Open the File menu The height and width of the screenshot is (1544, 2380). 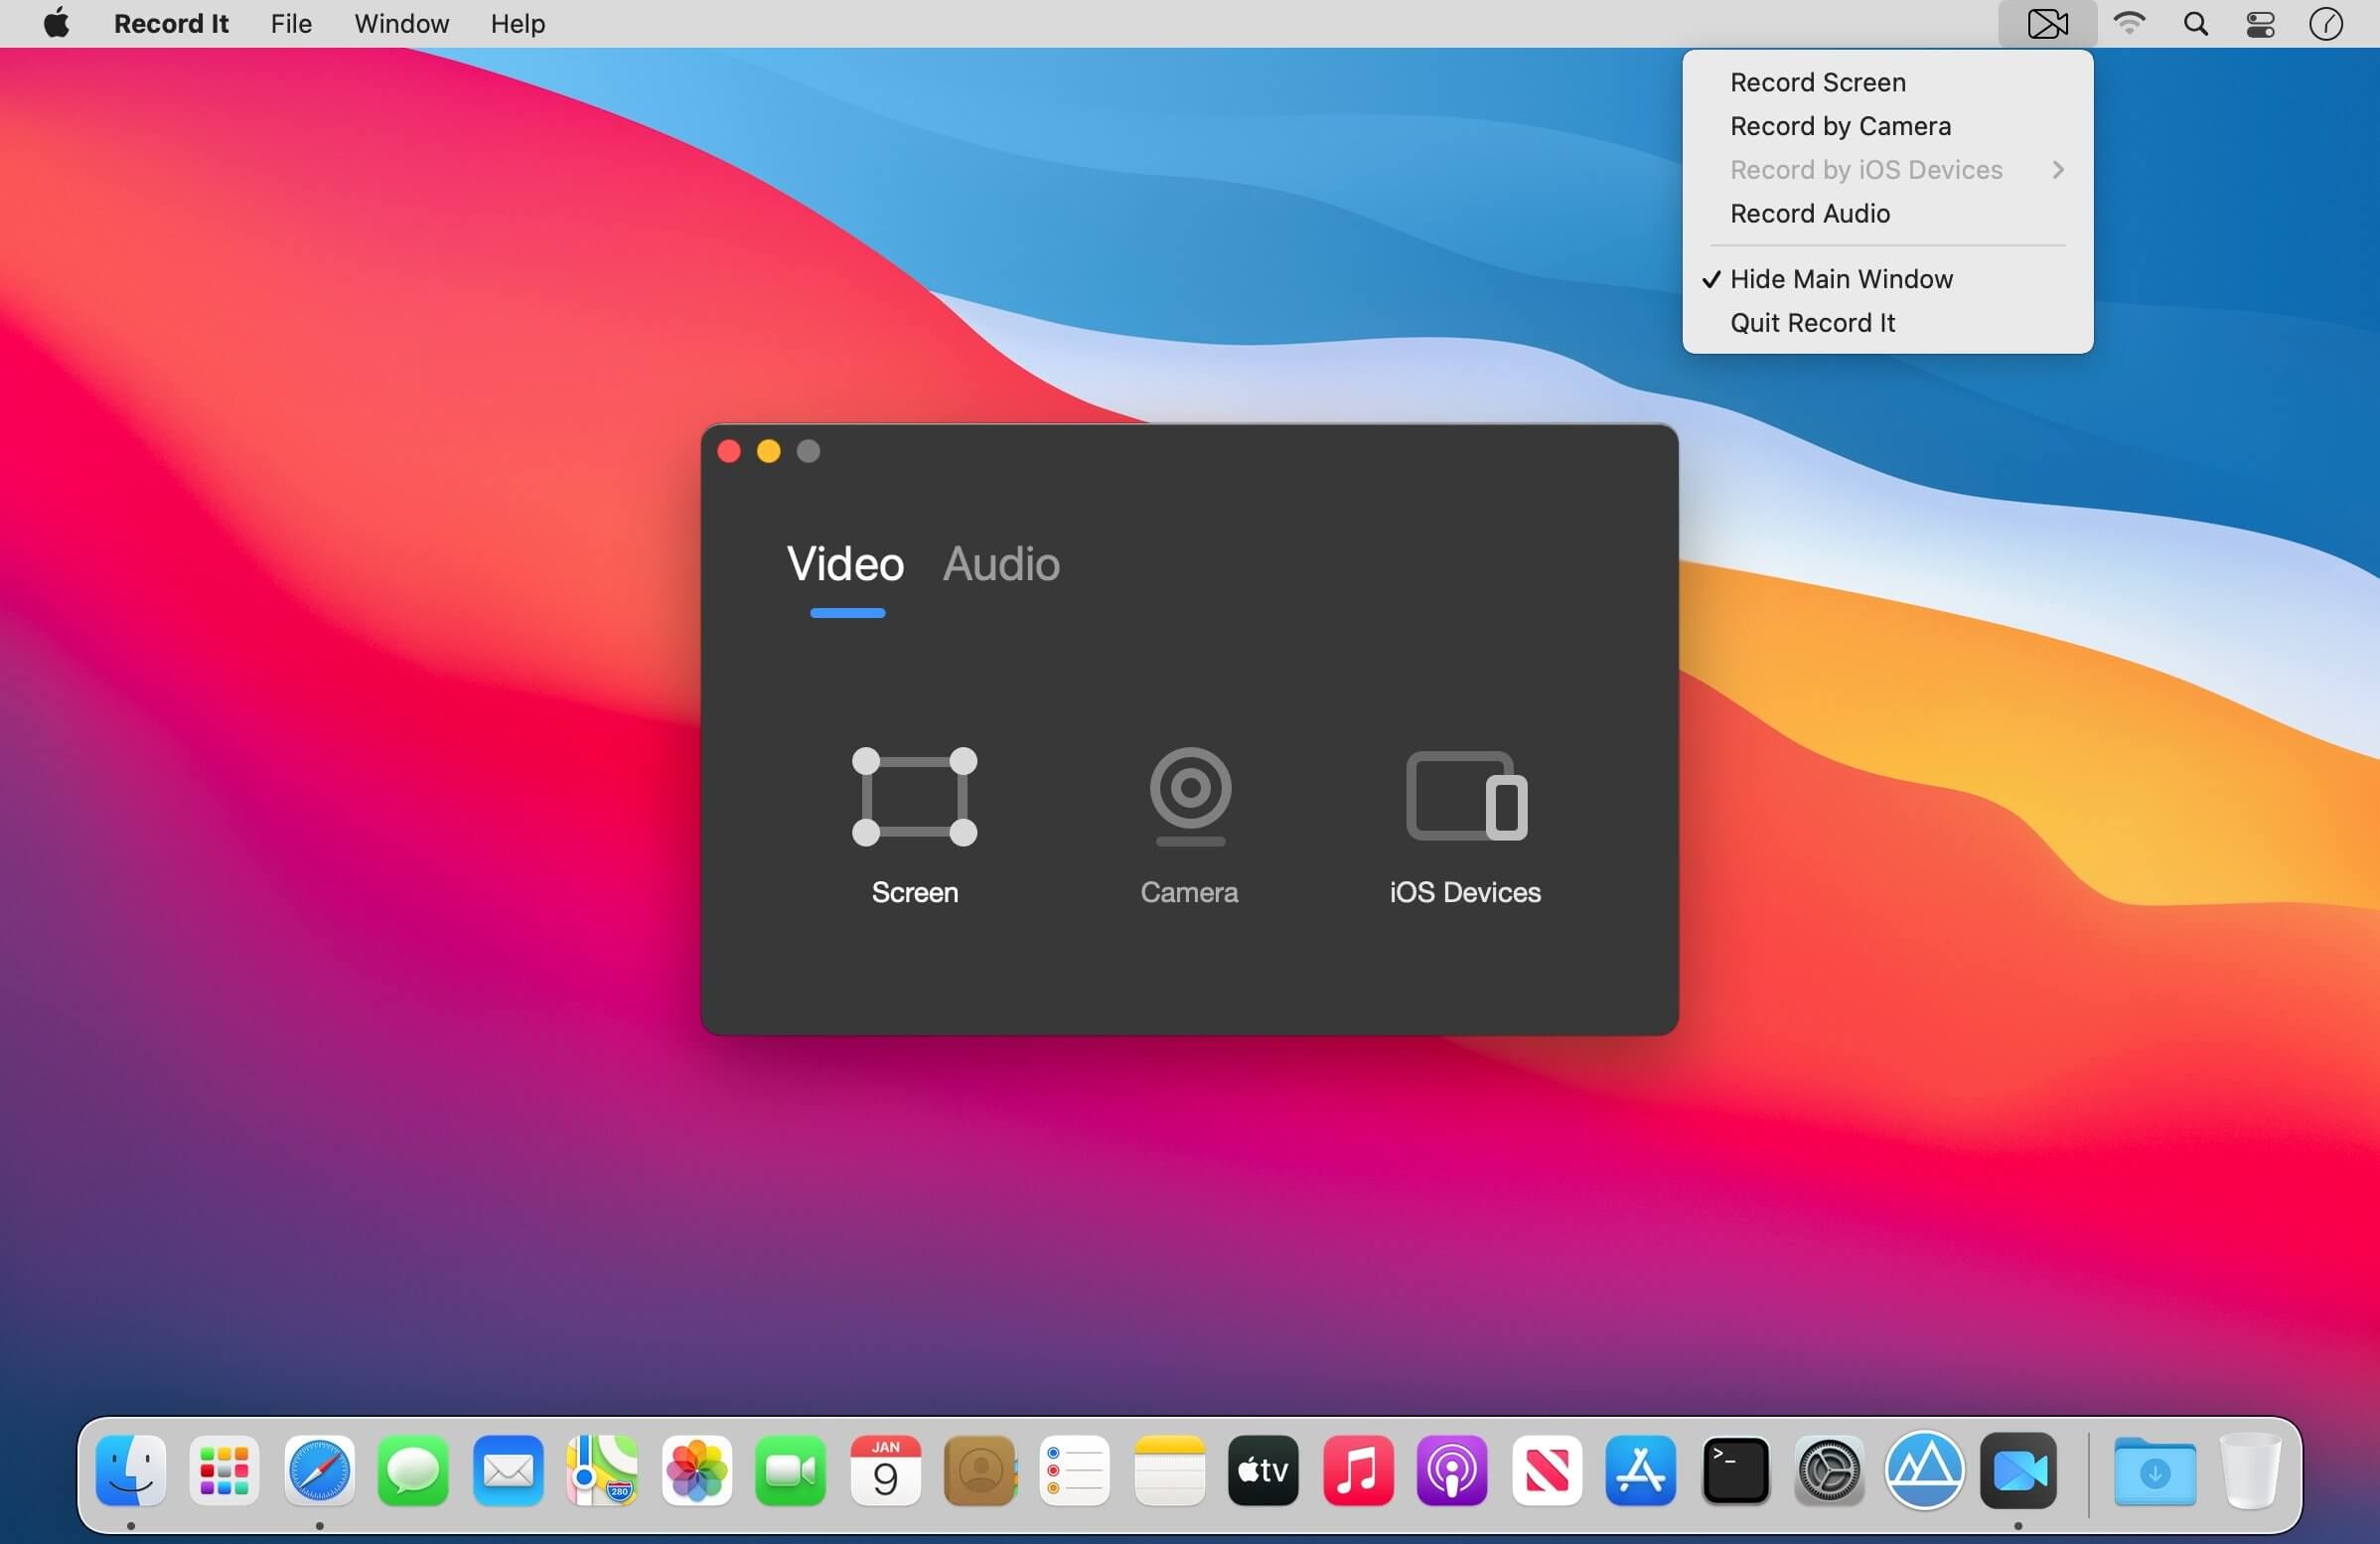coord(291,24)
